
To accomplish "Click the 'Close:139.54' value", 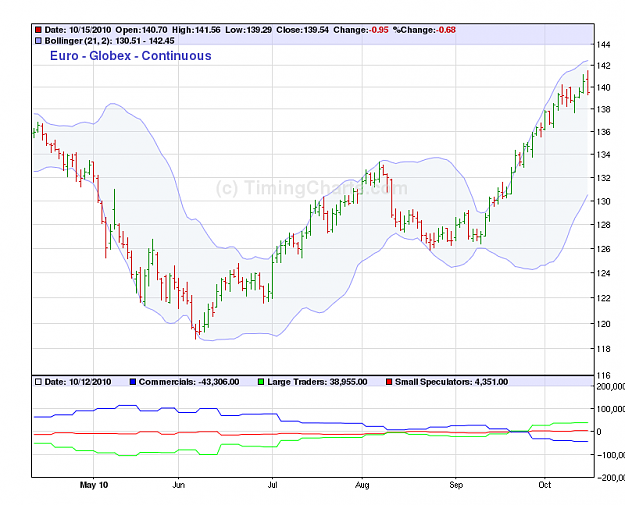I will point(303,30).
